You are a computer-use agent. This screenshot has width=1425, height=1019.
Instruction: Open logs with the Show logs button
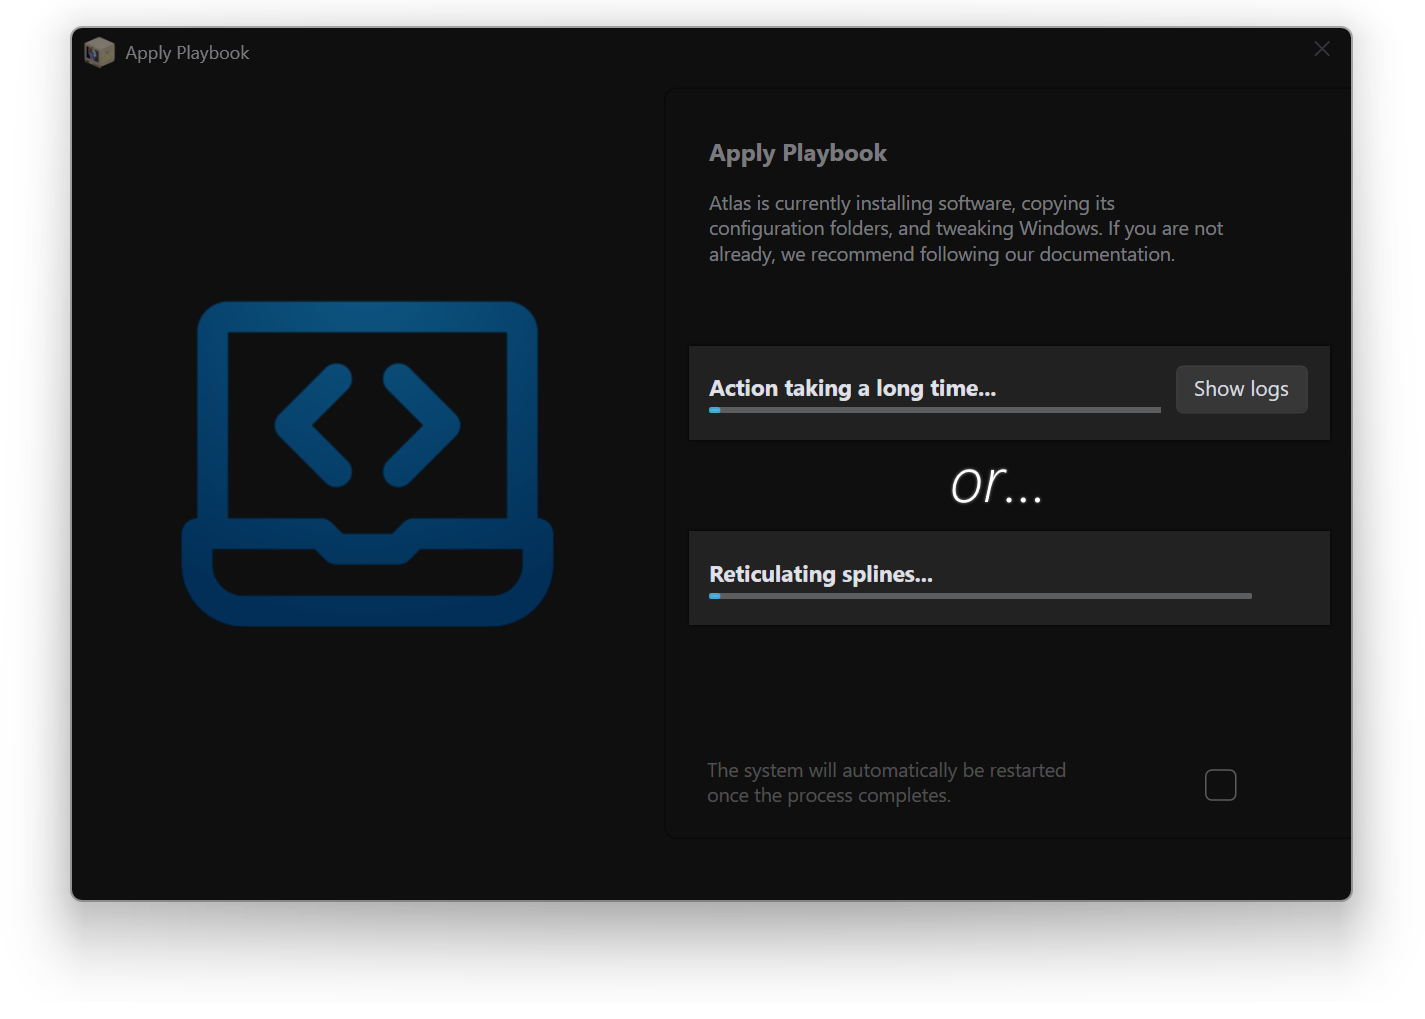coord(1241,389)
